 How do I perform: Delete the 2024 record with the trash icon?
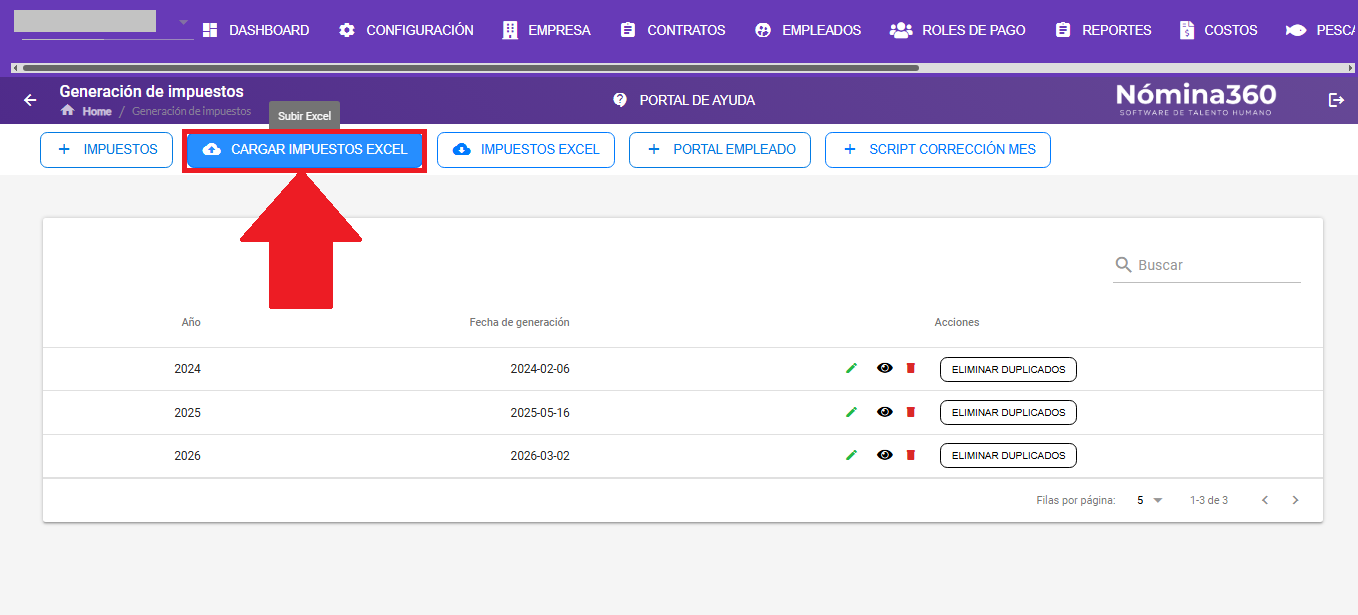point(910,368)
